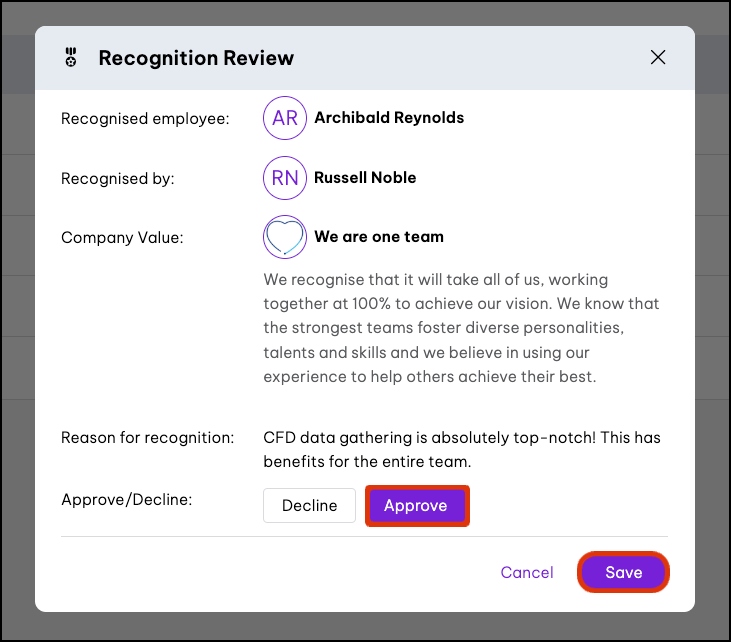The image size is (731, 642).
Task: Click the Recognition Review title text
Action: tap(196, 58)
